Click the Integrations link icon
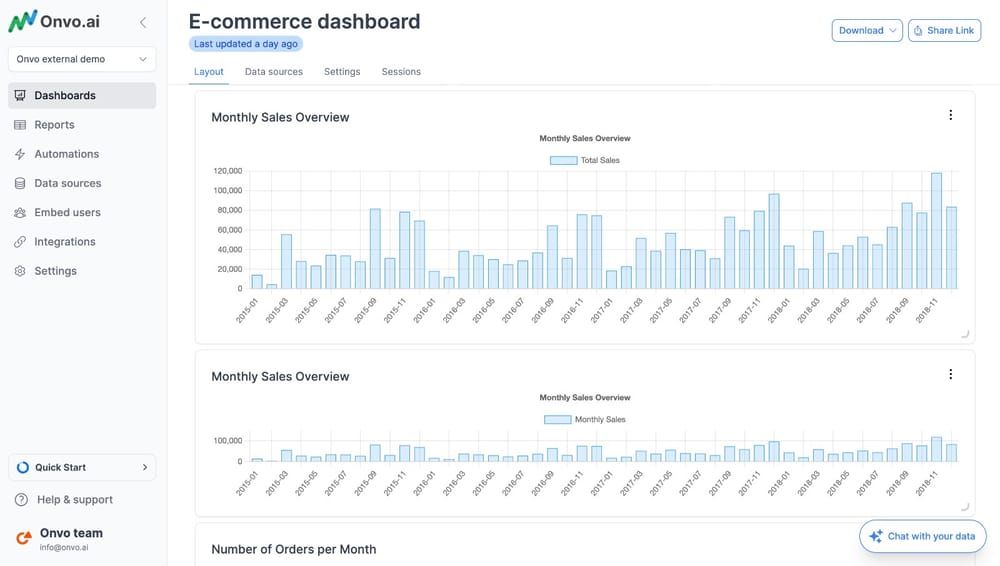 [20, 242]
